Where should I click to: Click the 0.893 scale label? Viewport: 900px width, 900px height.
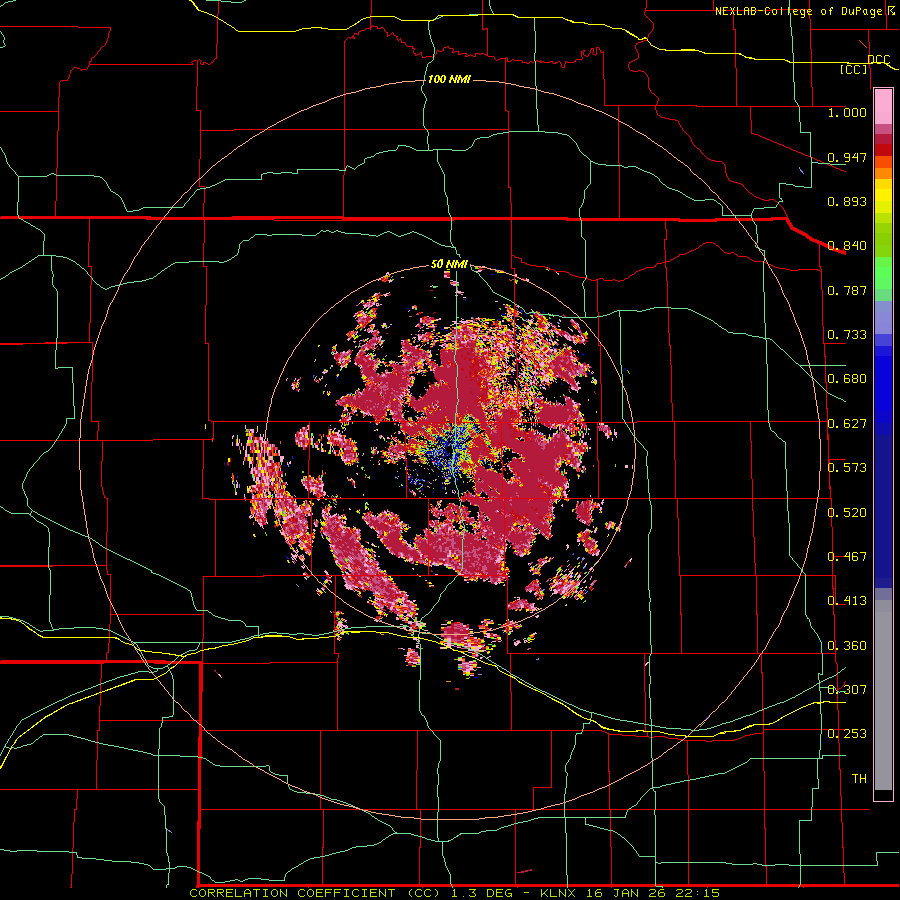click(x=847, y=201)
